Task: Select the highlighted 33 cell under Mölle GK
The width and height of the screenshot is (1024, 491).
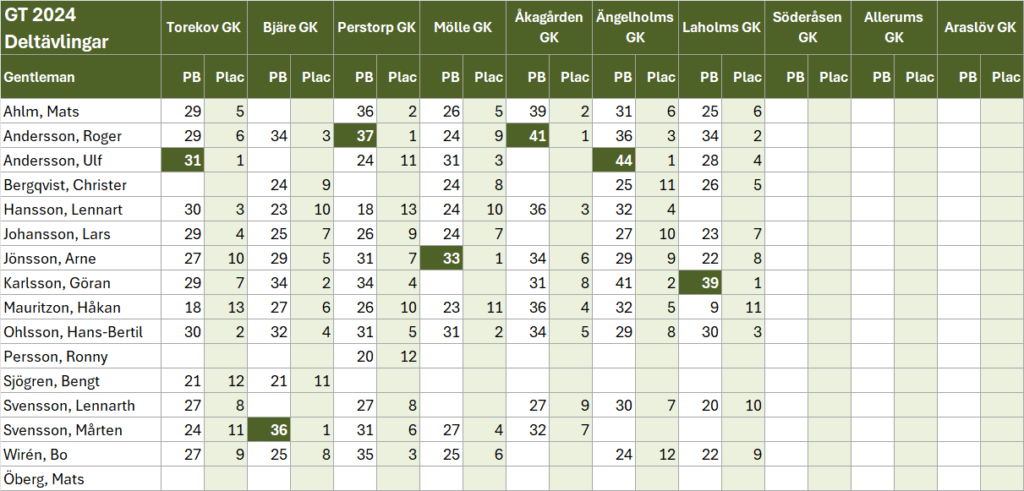Action: click(442, 258)
